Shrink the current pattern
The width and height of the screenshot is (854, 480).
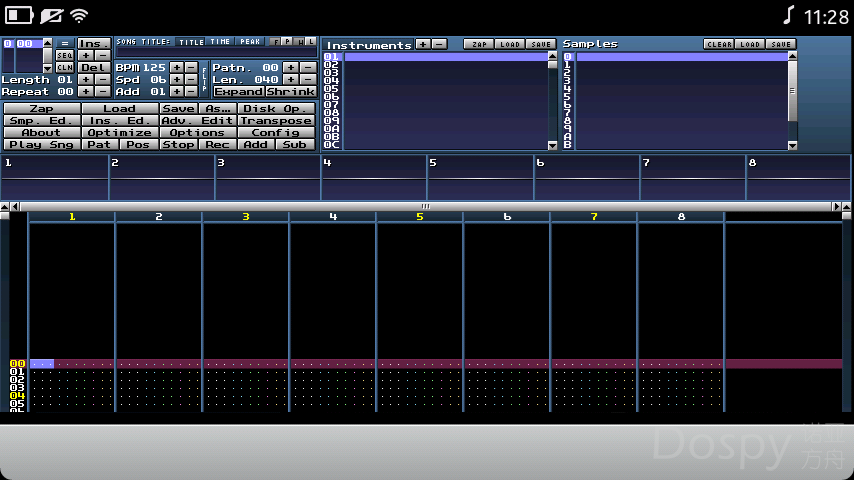pos(291,92)
